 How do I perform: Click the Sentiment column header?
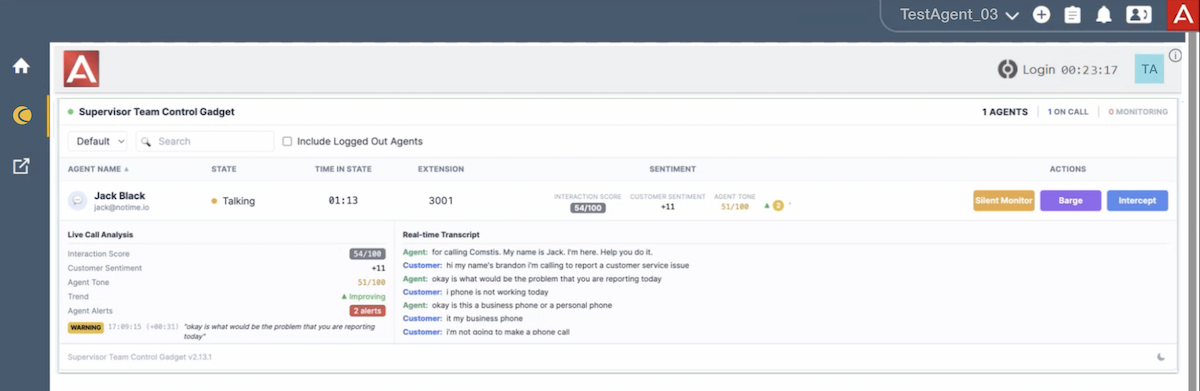[x=672, y=169]
